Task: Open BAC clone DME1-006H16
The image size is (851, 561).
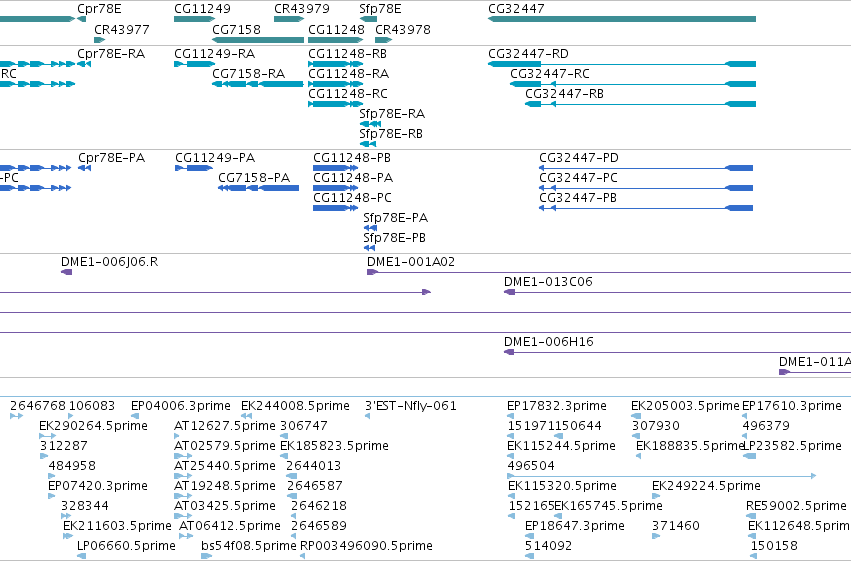Action: point(549,342)
